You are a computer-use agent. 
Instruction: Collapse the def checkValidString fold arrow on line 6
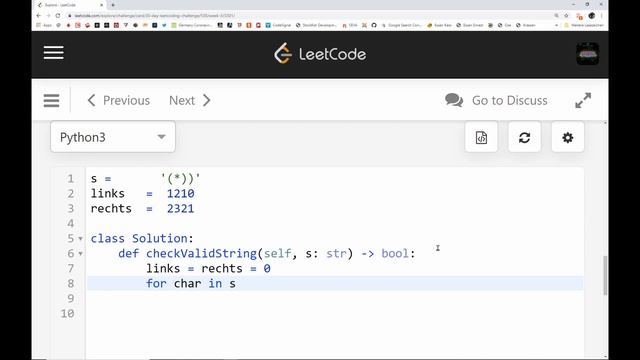(x=80, y=254)
